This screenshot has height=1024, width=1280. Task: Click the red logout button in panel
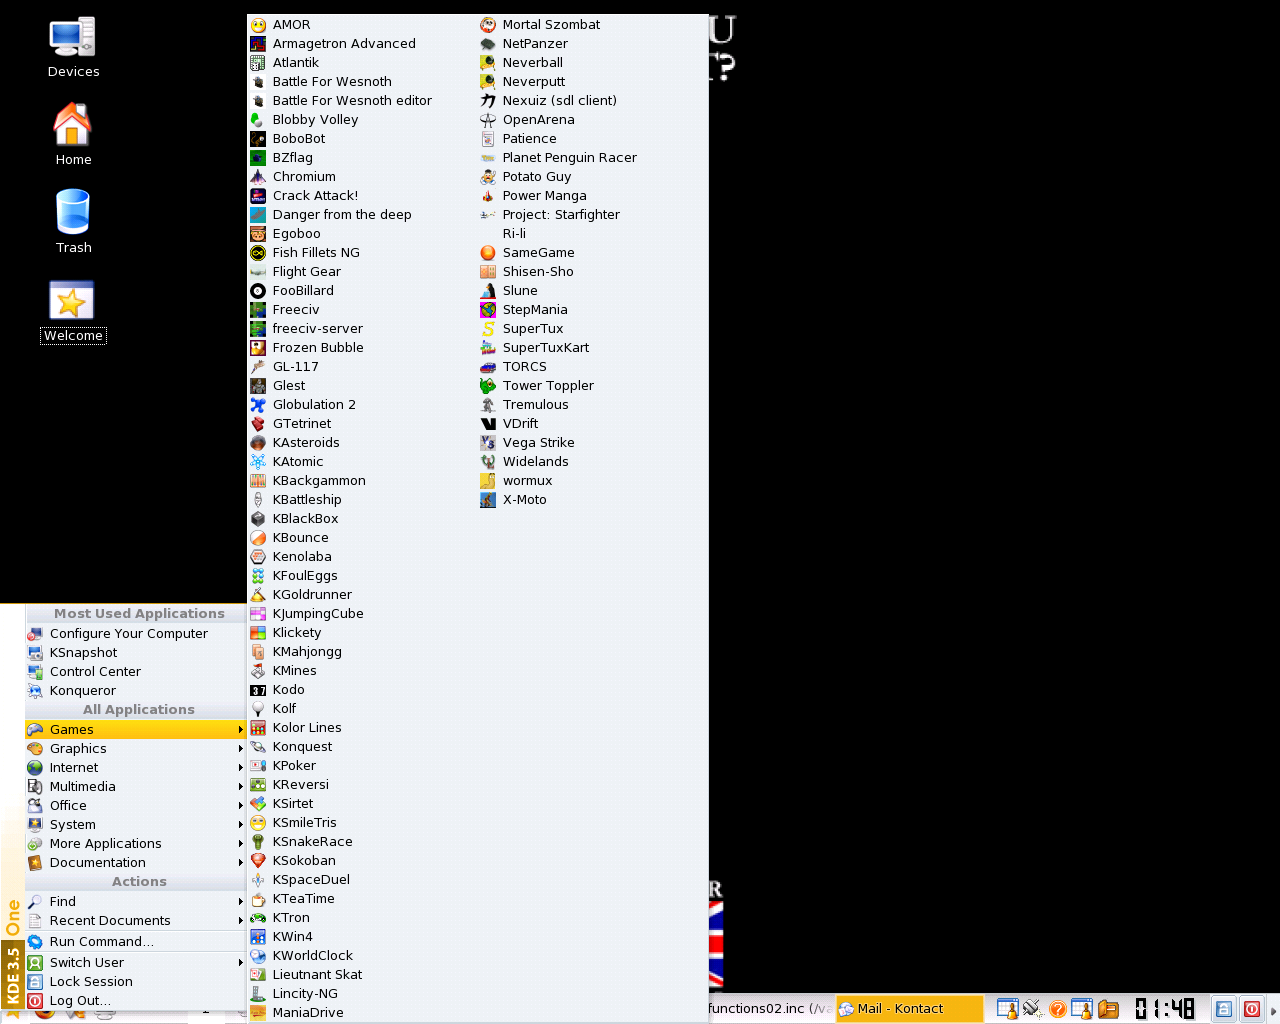(x=1251, y=1009)
